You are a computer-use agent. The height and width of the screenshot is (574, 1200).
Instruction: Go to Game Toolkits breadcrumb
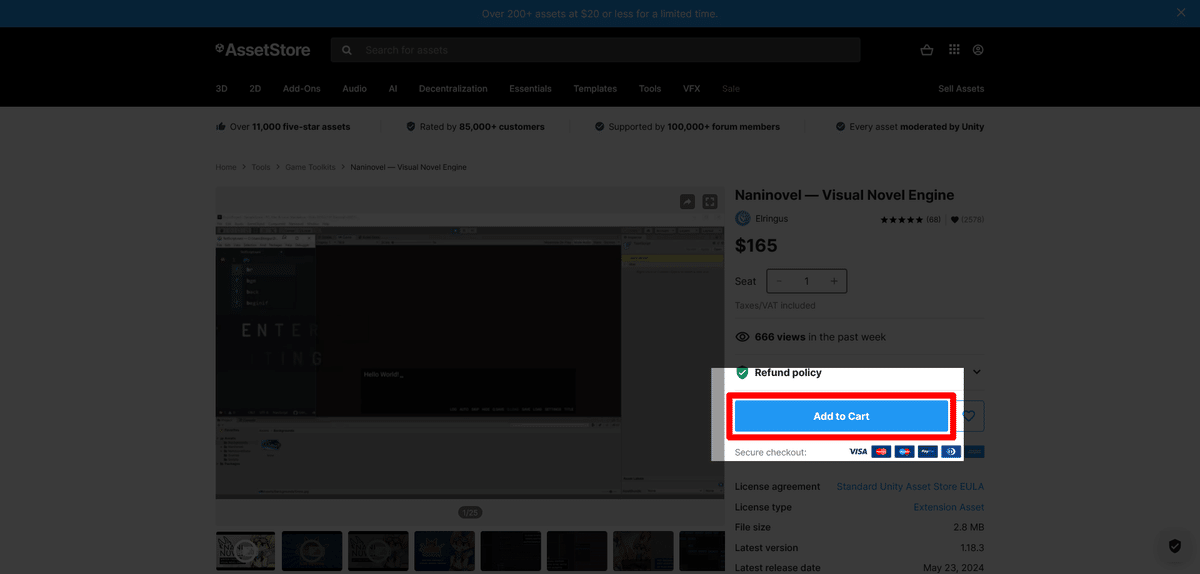(310, 167)
